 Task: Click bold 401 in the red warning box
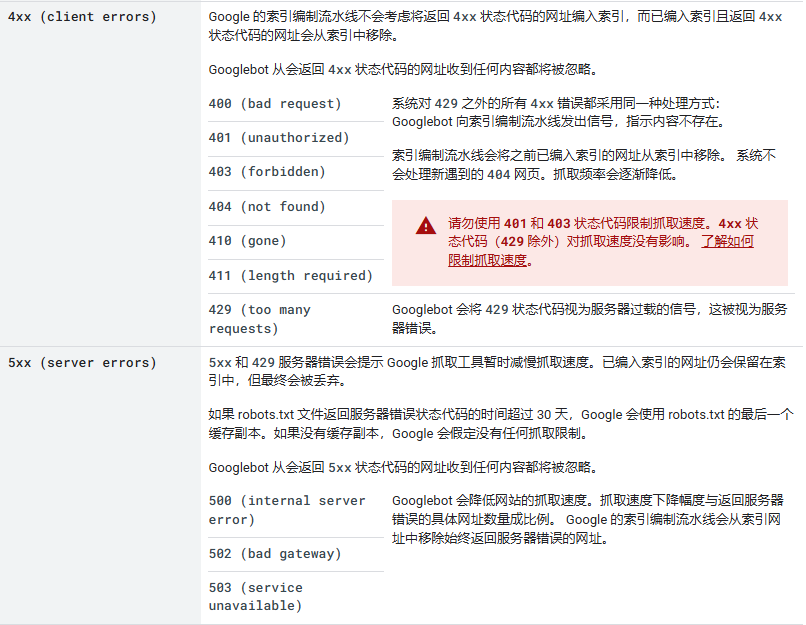click(515, 223)
